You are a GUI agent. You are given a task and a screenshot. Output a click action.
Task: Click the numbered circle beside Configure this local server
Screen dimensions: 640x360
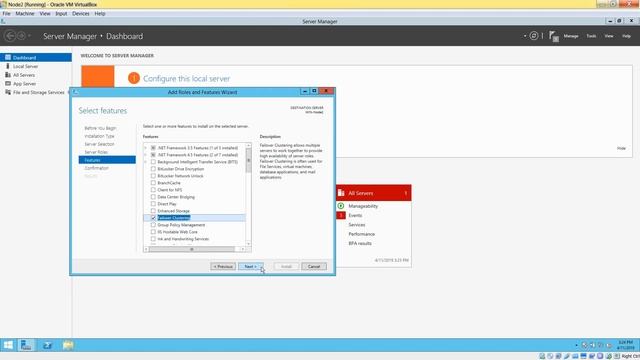134,78
